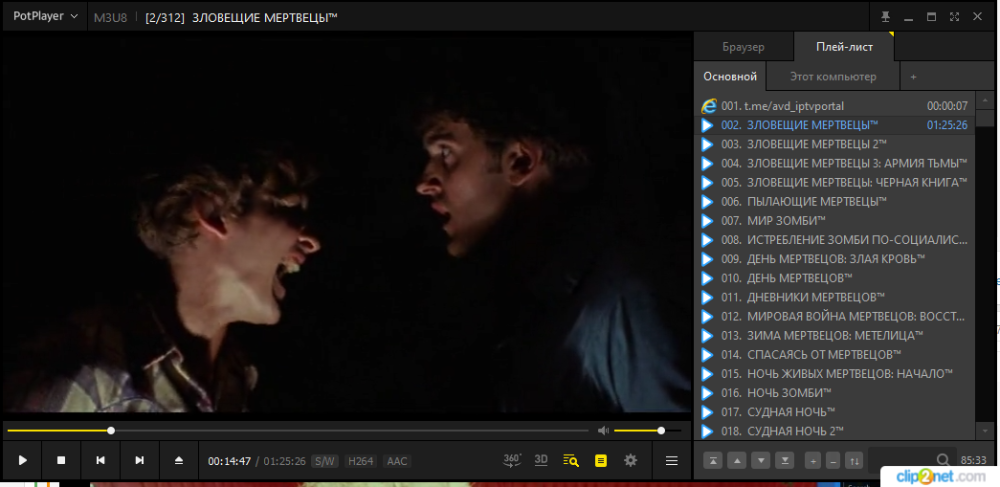Toggle the playlist panel yellow icon
Image resolution: width=1000 pixels, height=487 pixels.
click(600, 460)
